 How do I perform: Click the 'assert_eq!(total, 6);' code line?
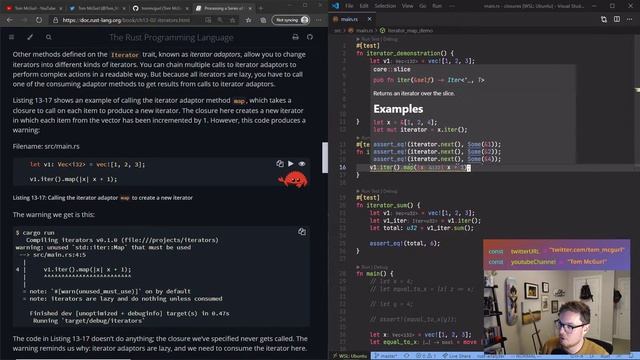404,243
